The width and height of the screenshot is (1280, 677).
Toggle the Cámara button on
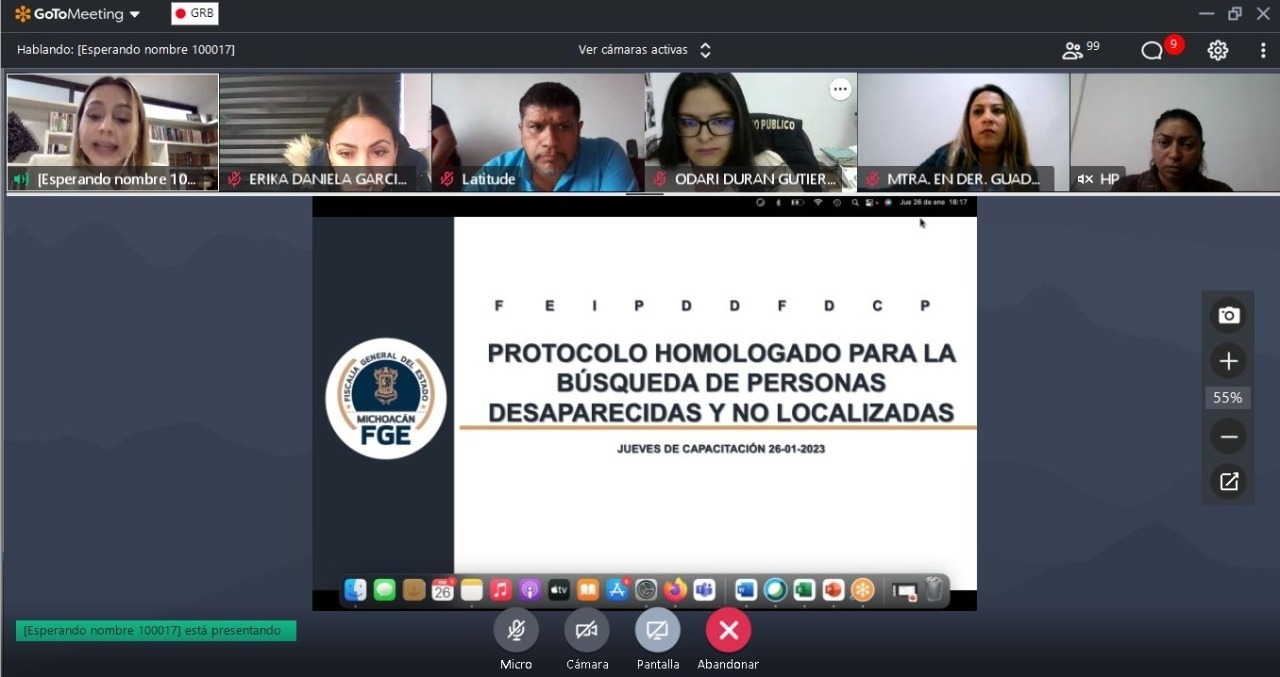tap(587, 630)
